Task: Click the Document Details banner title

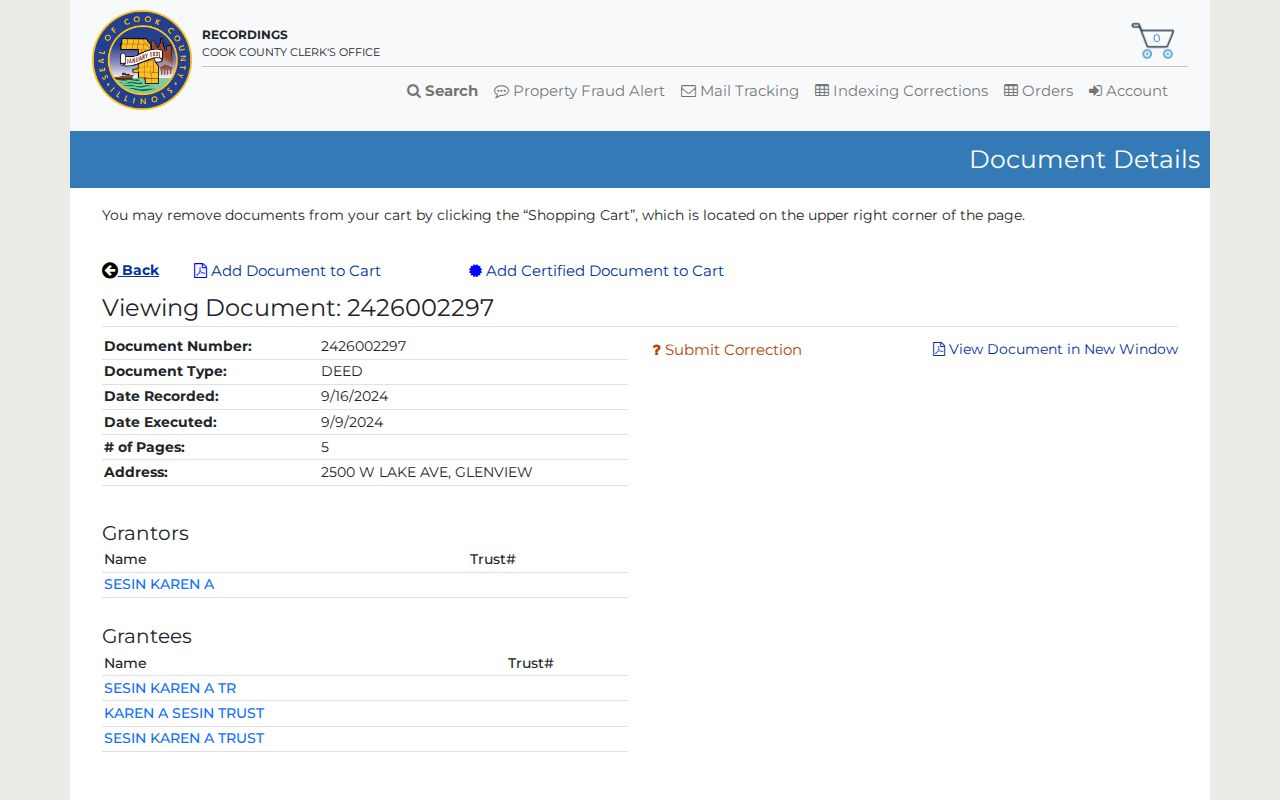Action: tap(1084, 159)
